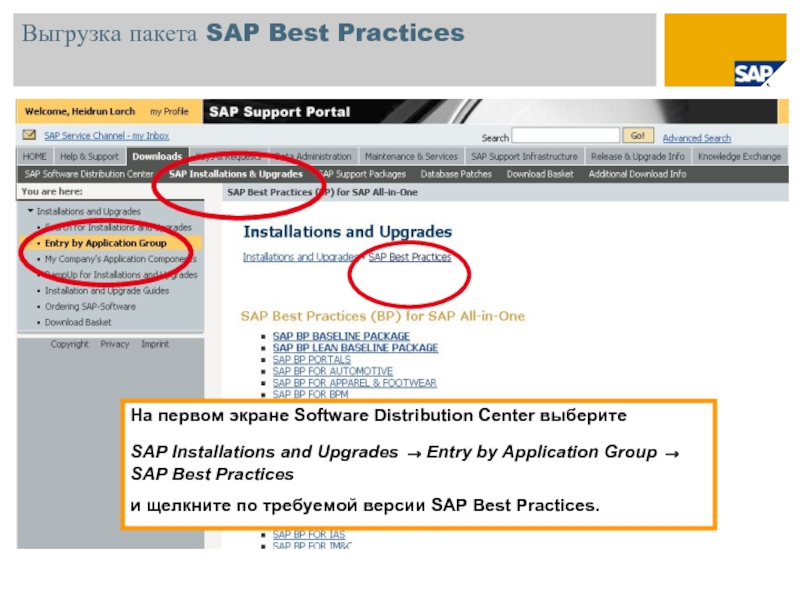The height and width of the screenshot is (600, 800).
Task: Open the SAP BP FOR BPM link
Action: click(x=310, y=394)
